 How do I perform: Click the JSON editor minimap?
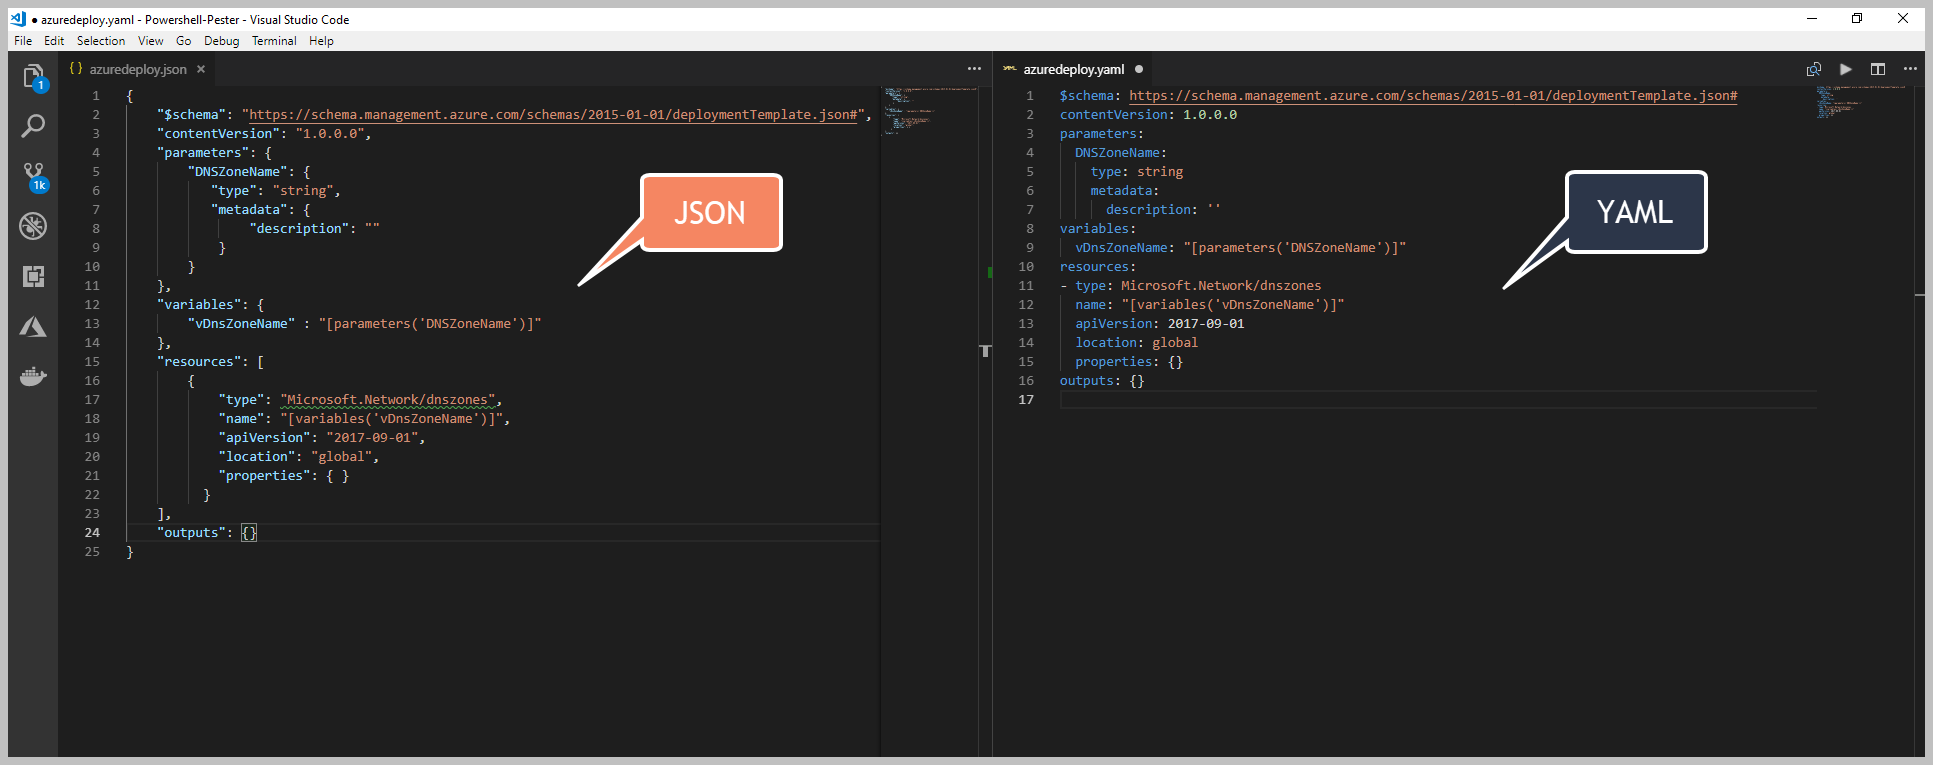[x=929, y=110]
